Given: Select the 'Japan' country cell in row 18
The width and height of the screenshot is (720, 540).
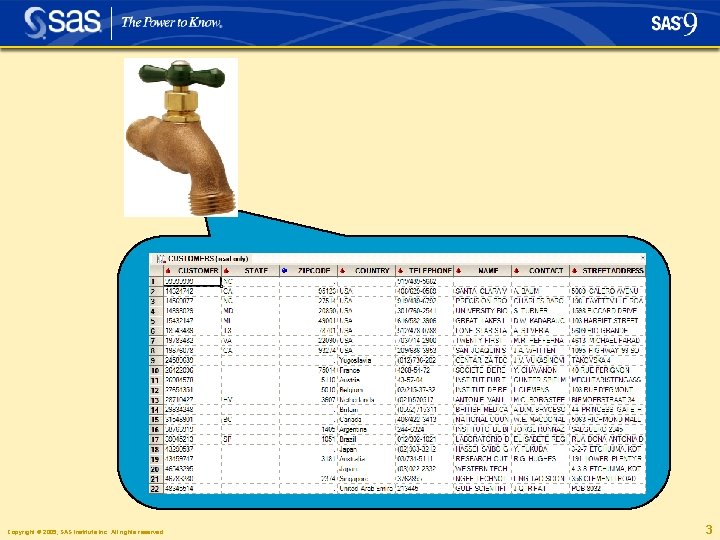Looking at the screenshot, I should point(366,450).
